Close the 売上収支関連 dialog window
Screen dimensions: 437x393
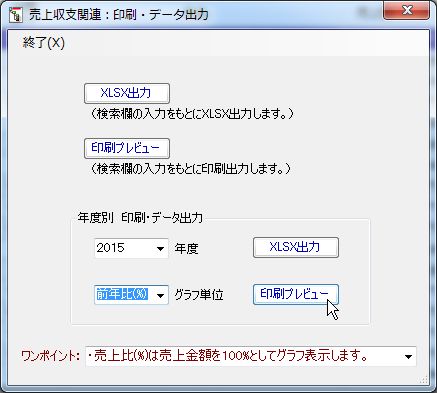tap(407, 11)
